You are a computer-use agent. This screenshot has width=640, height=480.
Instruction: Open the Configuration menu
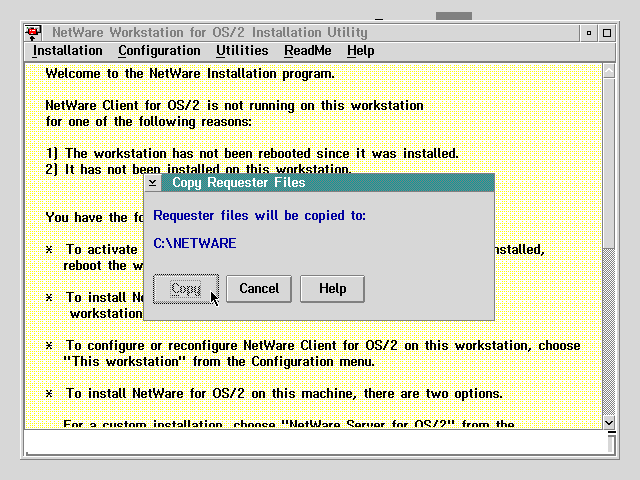159,51
